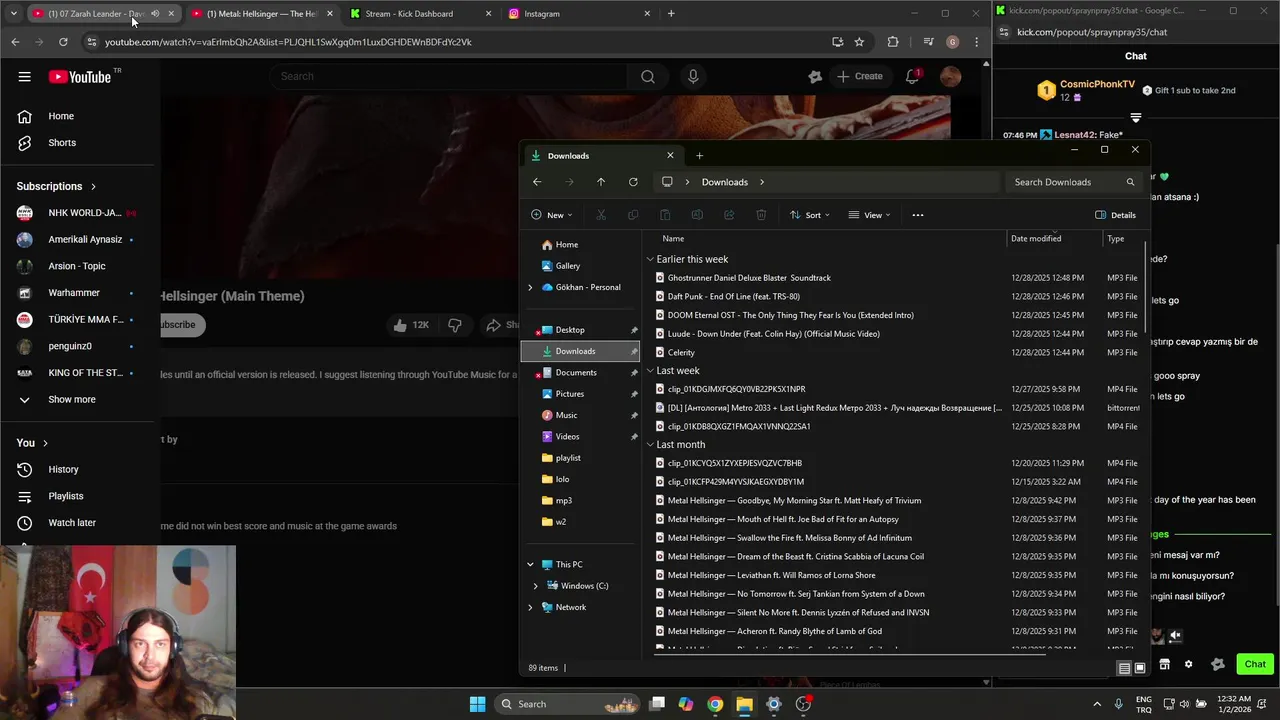Start YouTube voice search microphone

click(x=693, y=77)
